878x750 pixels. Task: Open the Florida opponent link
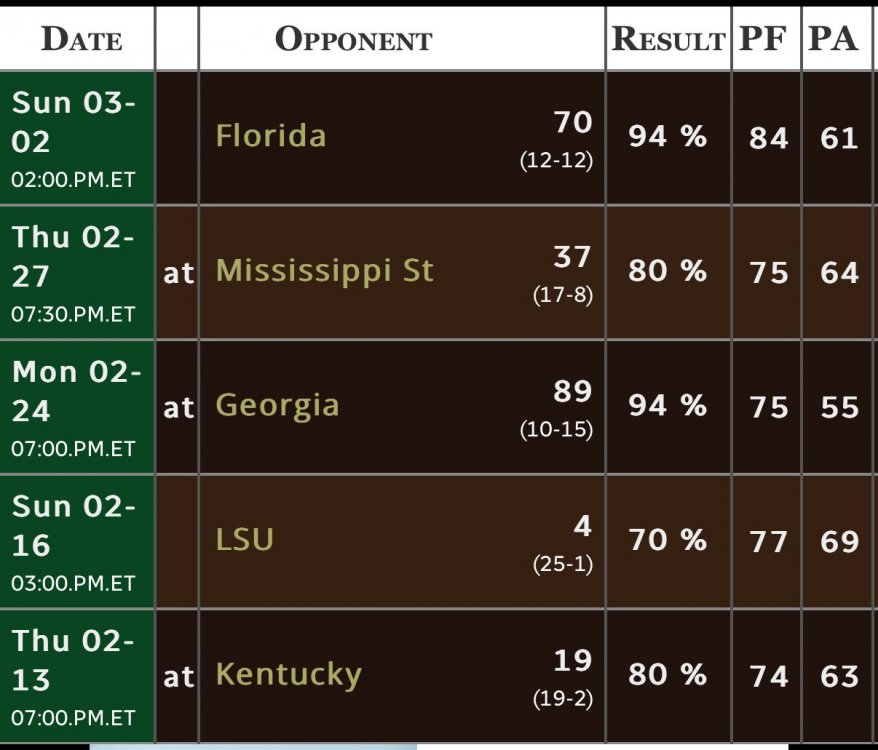[x=271, y=136]
